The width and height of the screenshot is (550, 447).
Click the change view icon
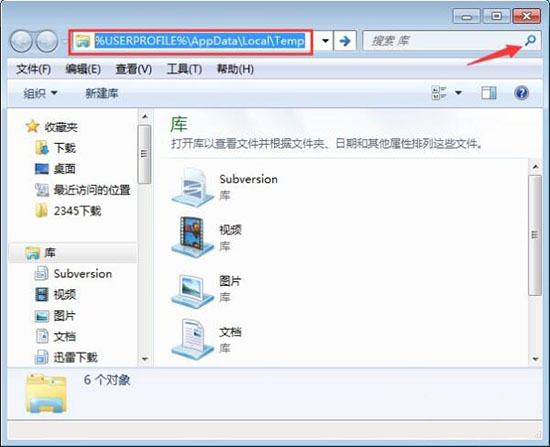click(439, 93)
